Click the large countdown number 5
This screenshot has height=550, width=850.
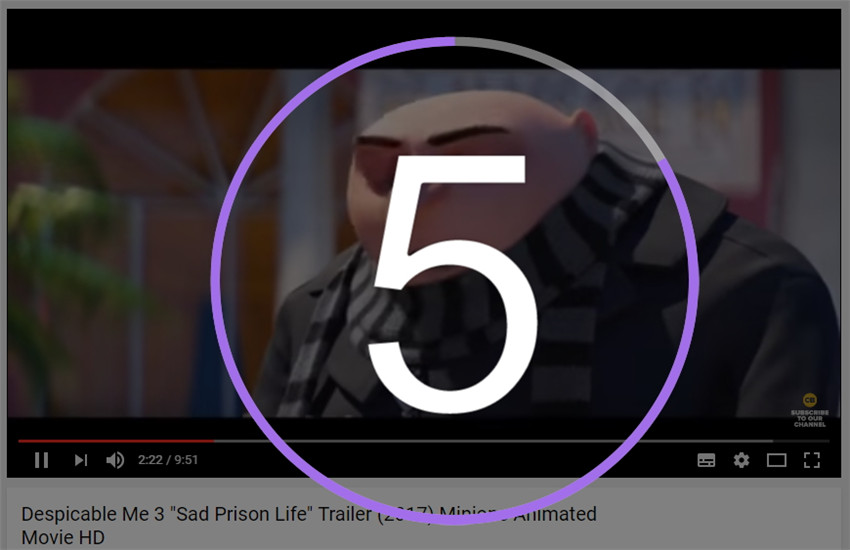[x=453, y=284]
